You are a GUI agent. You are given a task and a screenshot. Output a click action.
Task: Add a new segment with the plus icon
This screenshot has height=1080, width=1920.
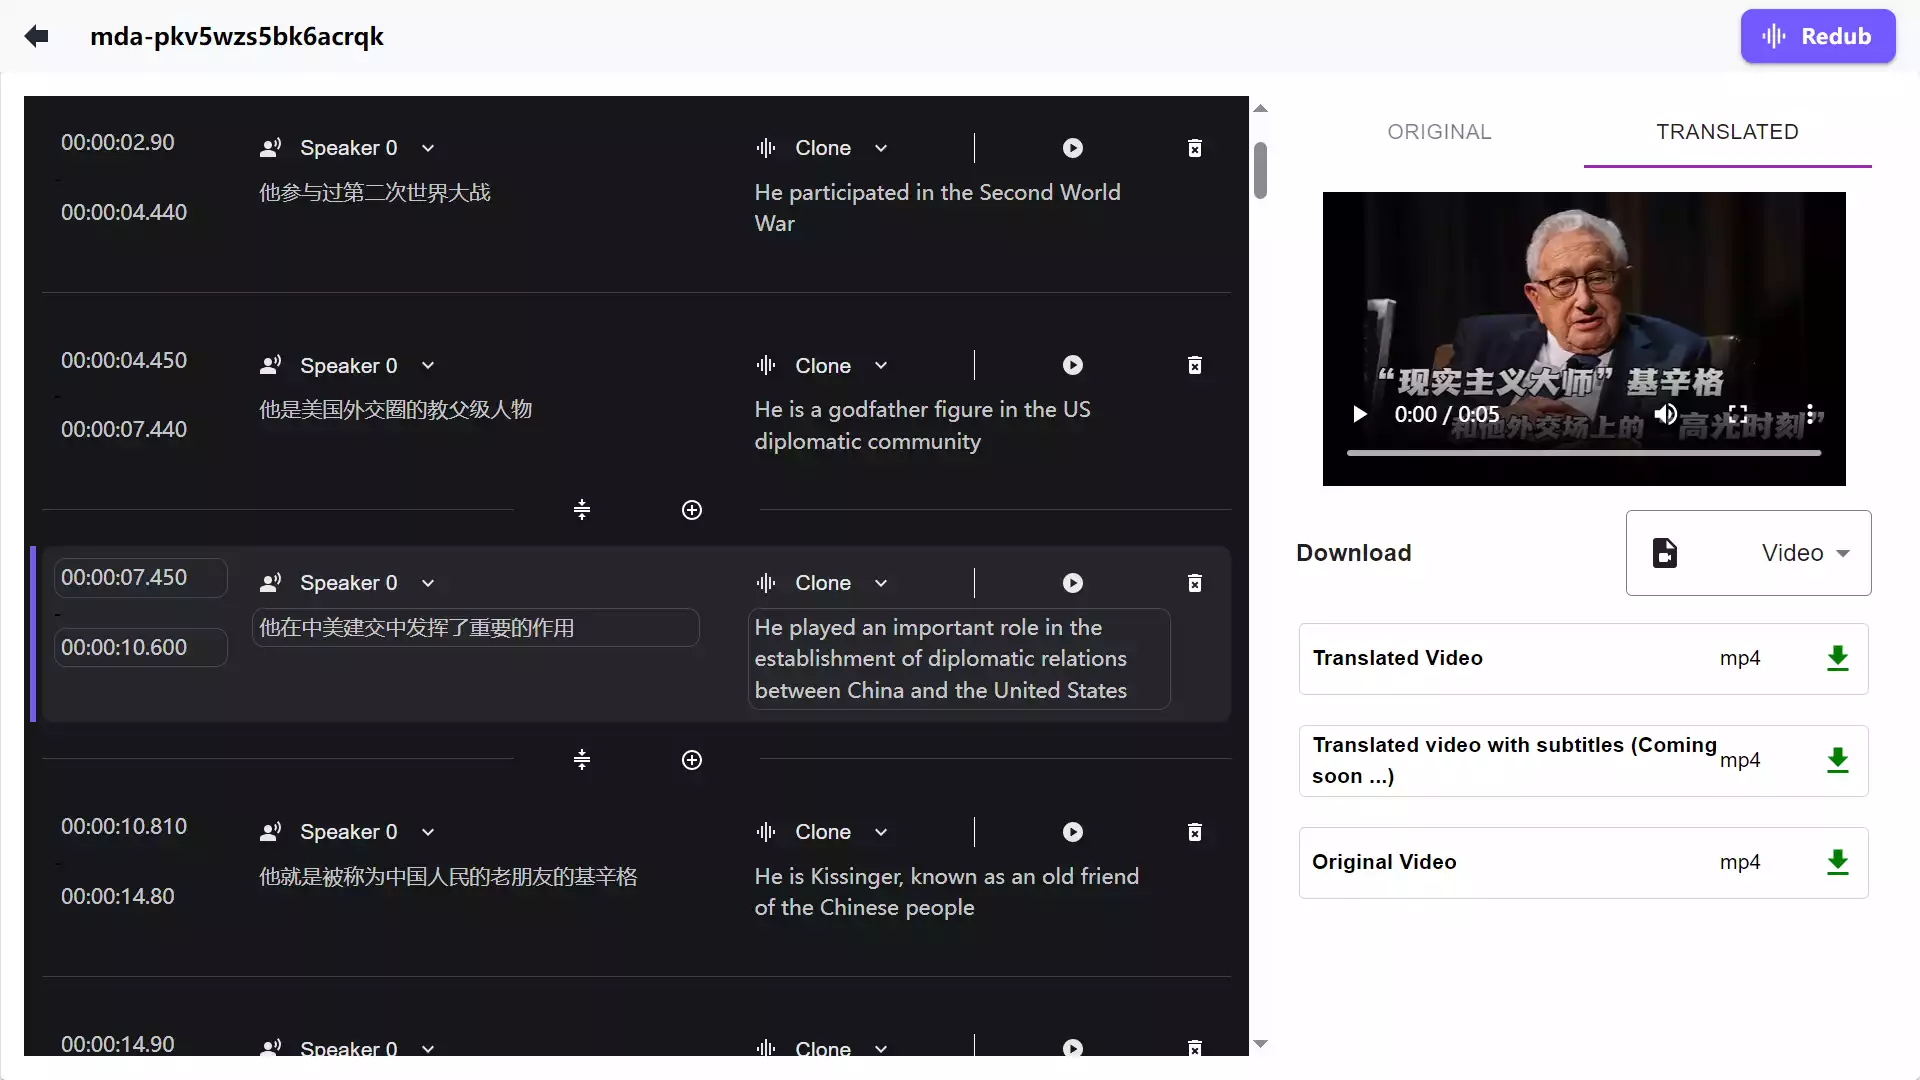(692, 510)
